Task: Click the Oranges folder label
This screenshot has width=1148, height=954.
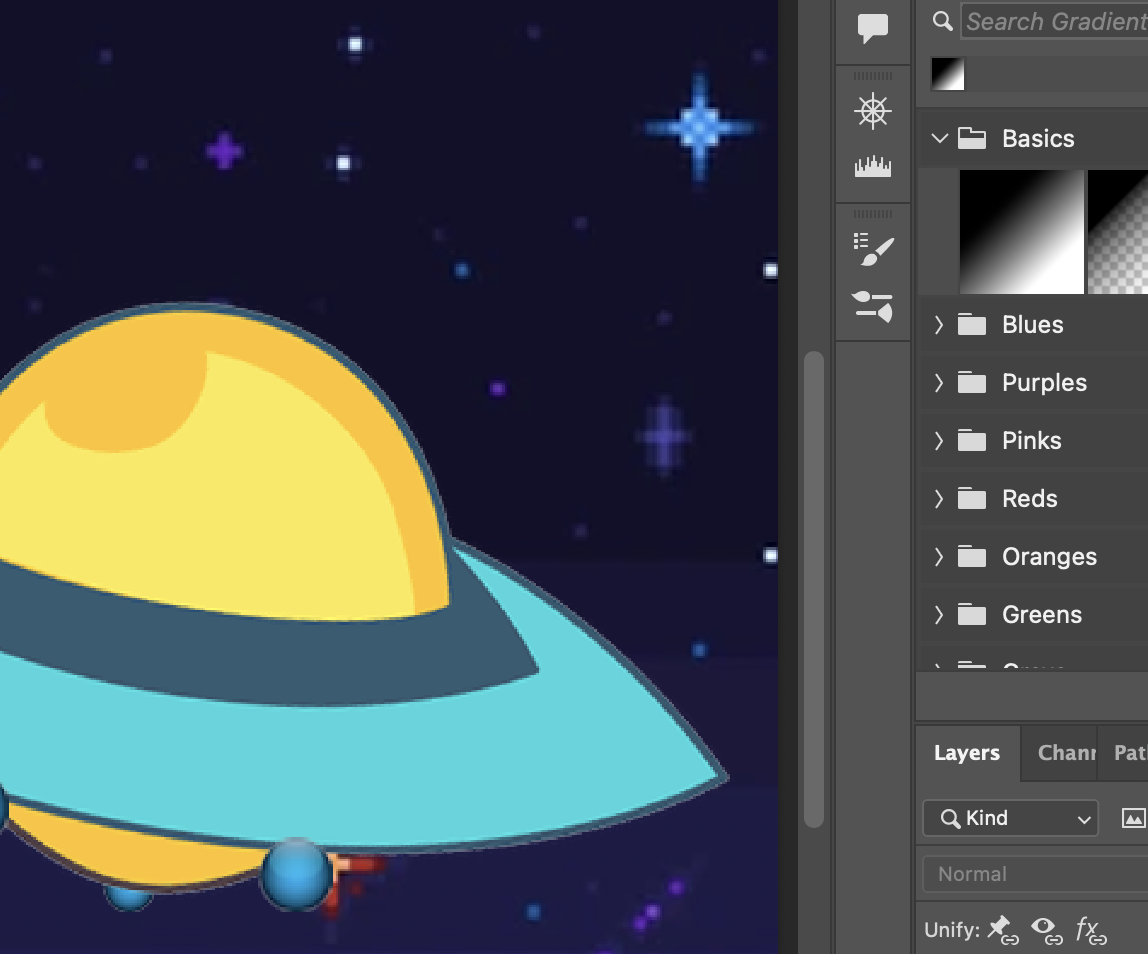Action: pyautogui.click(x=1049, y=557)
